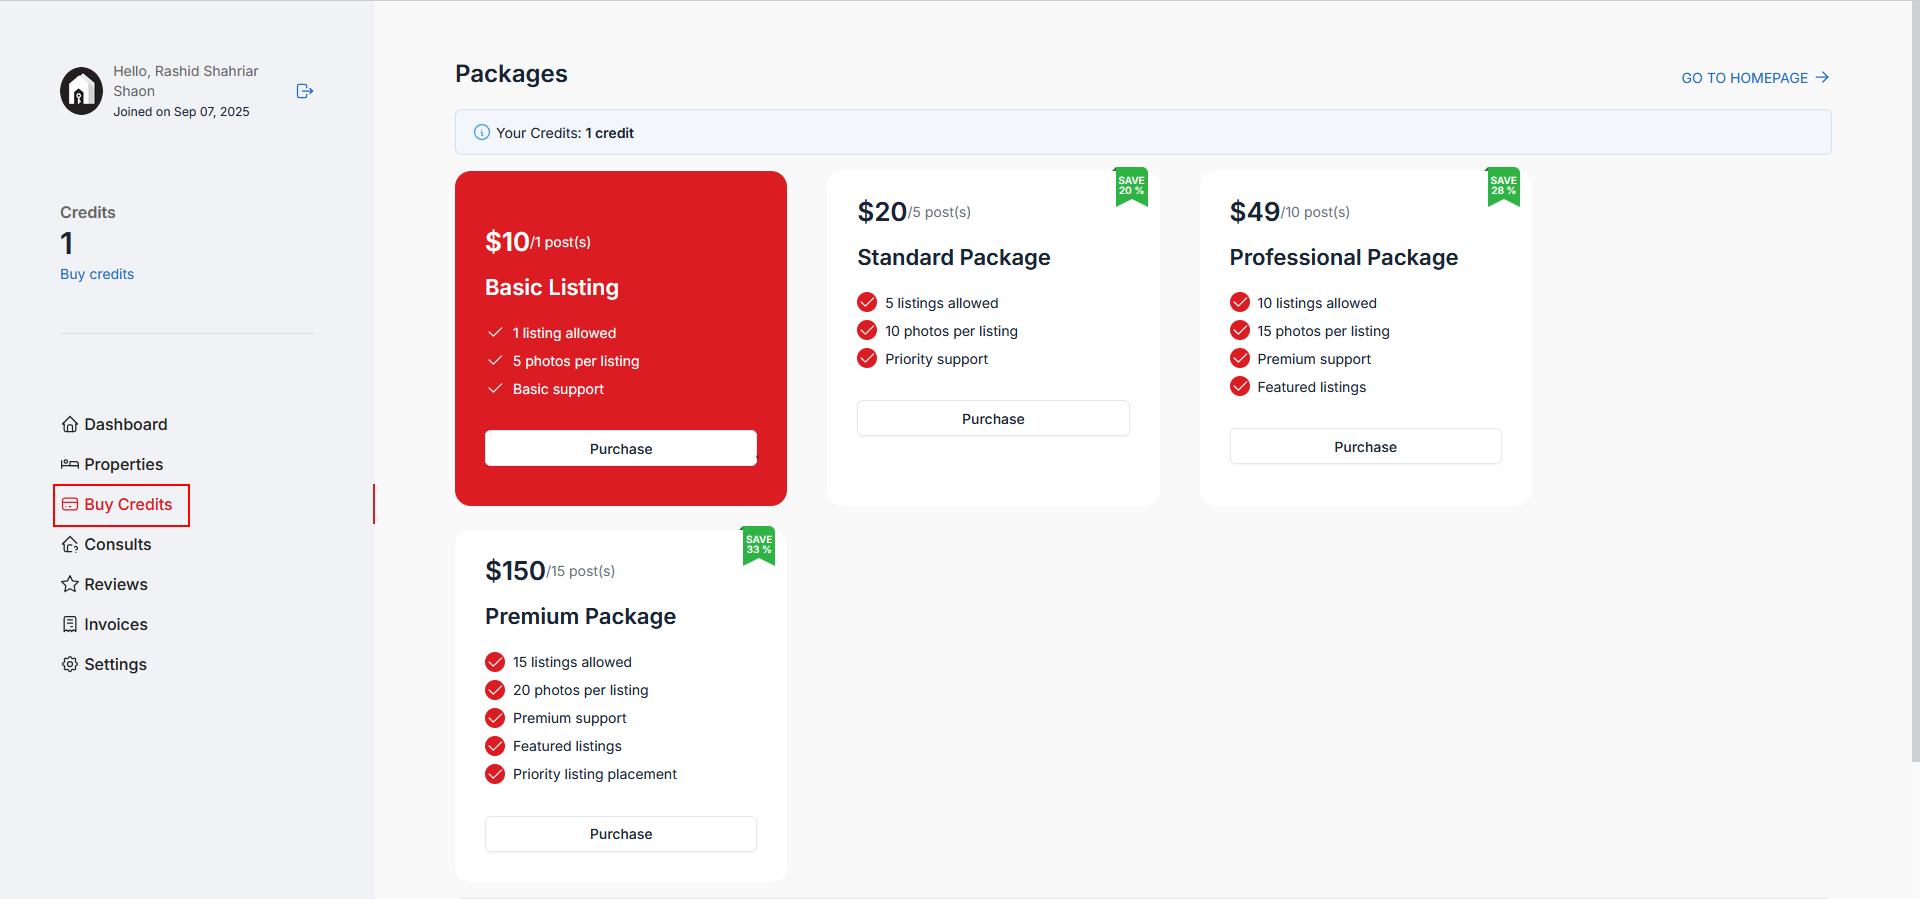Viewport: 1920px width, 899px height.
Task: Click the Save 33% ribbon on Premium Package
Action: click(759, 546)
